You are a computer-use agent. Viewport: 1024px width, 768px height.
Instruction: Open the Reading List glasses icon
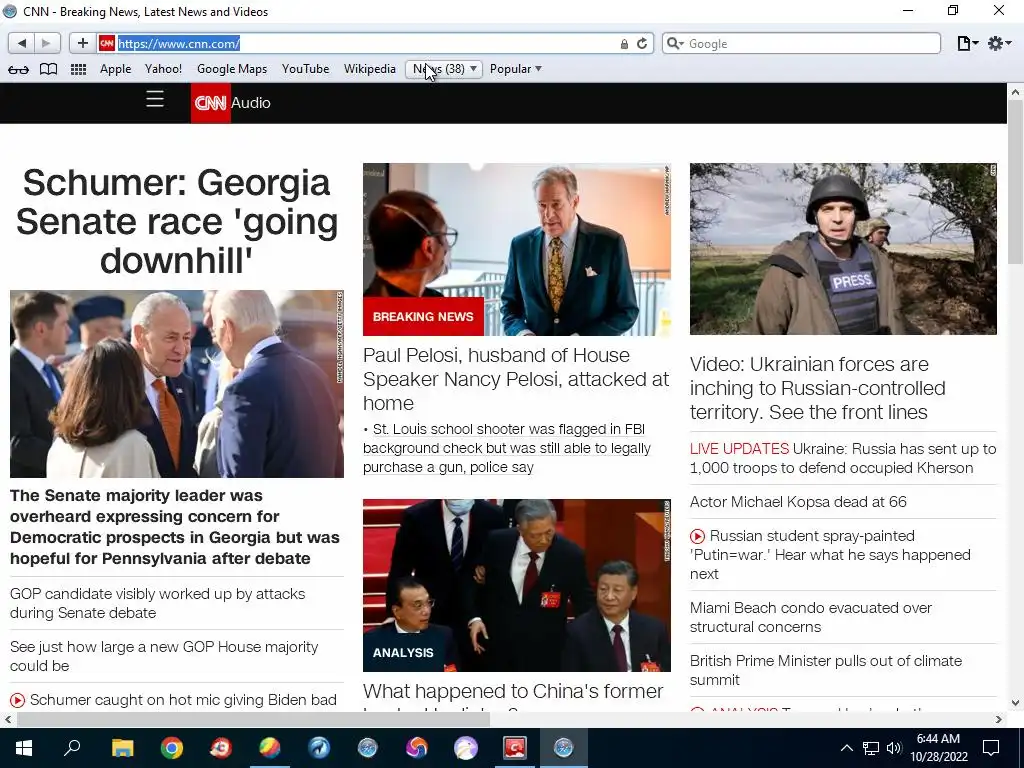(x=18, y=69)
